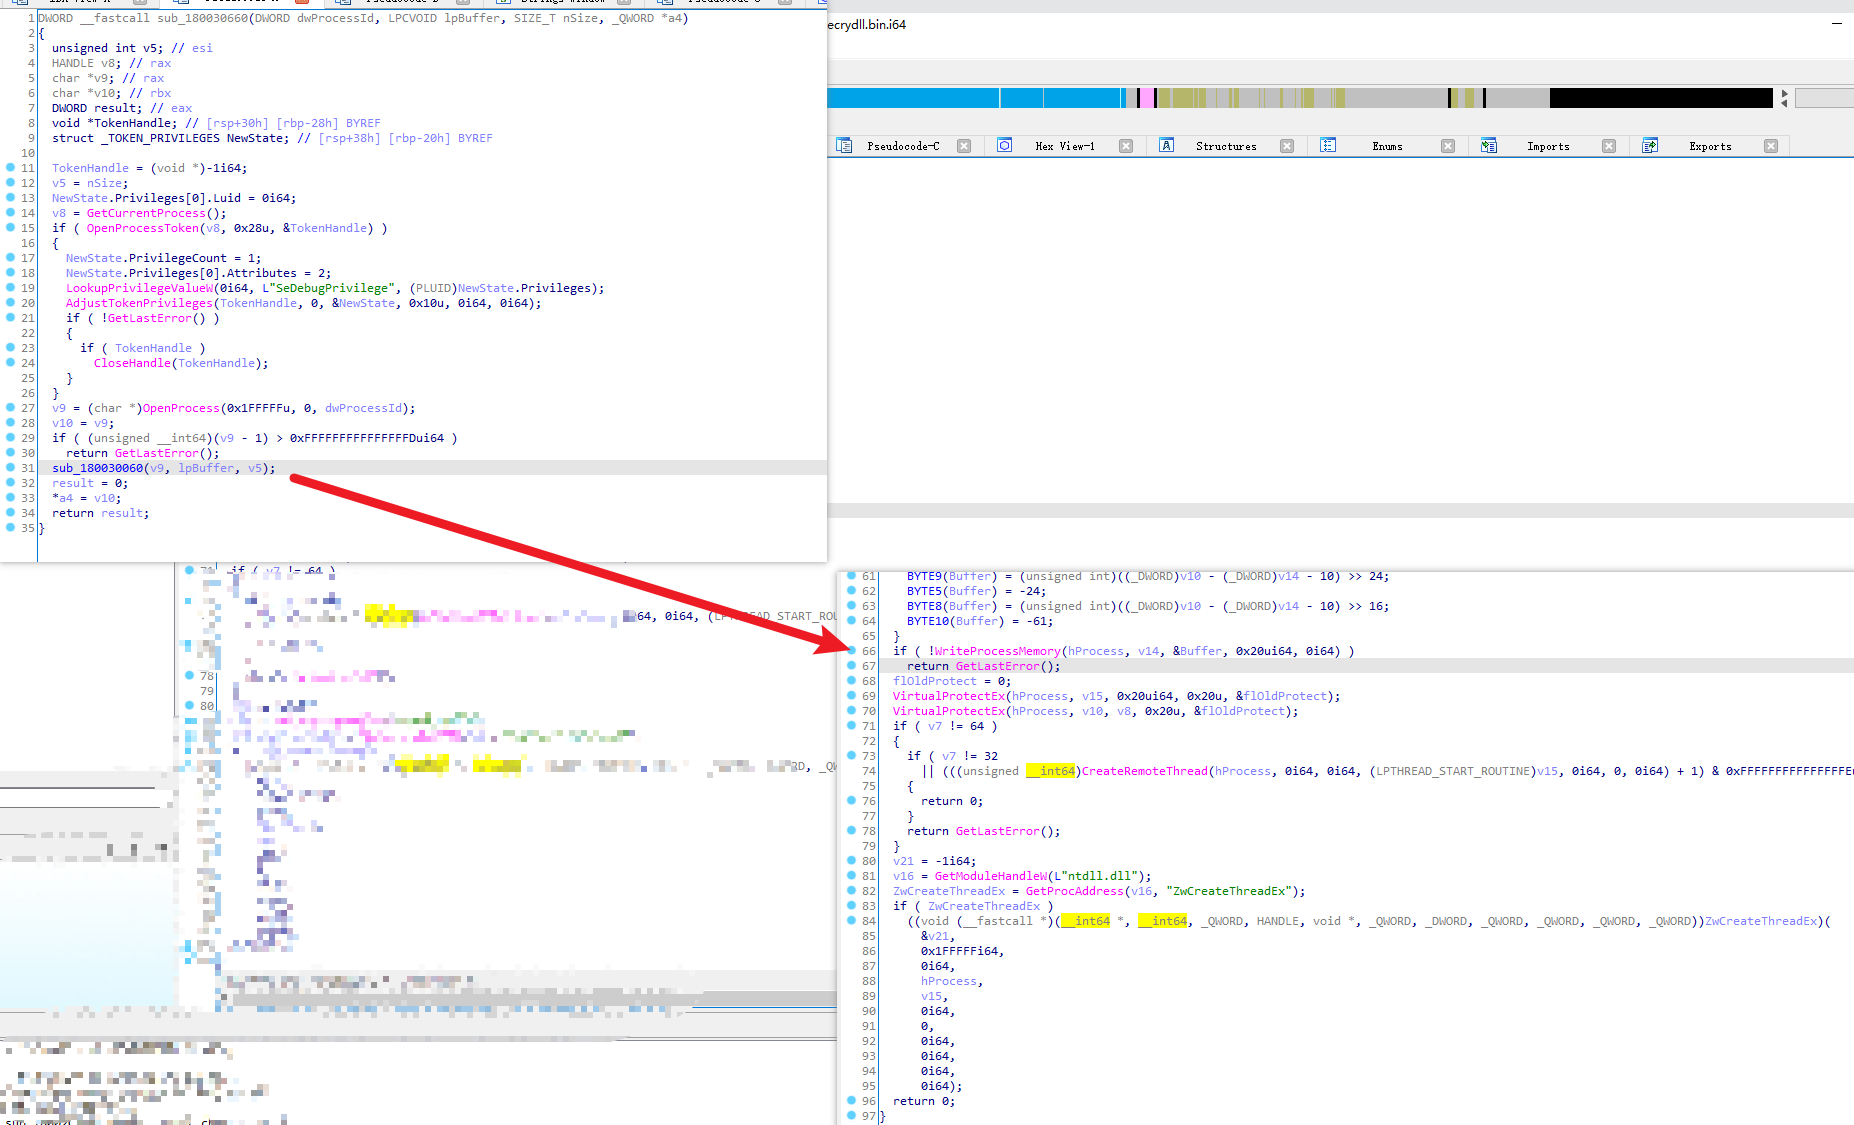The image size is (1854, 1125).
Task: Click the navigation band right arrow
Action: [1785, 93]
